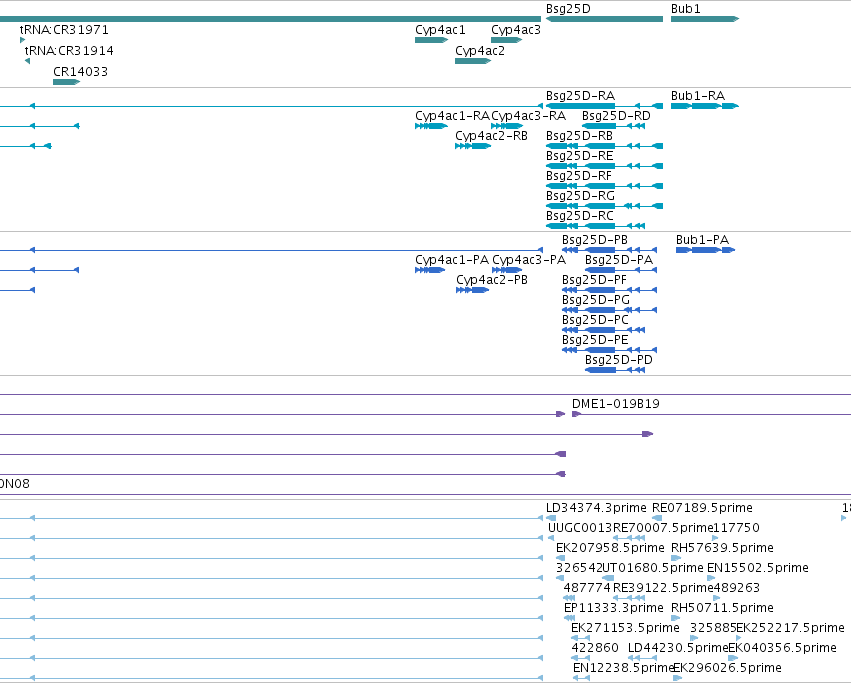Select the Bub1 gene feature
The height and width of the screenshot is (683, 851).
point(704,19)
